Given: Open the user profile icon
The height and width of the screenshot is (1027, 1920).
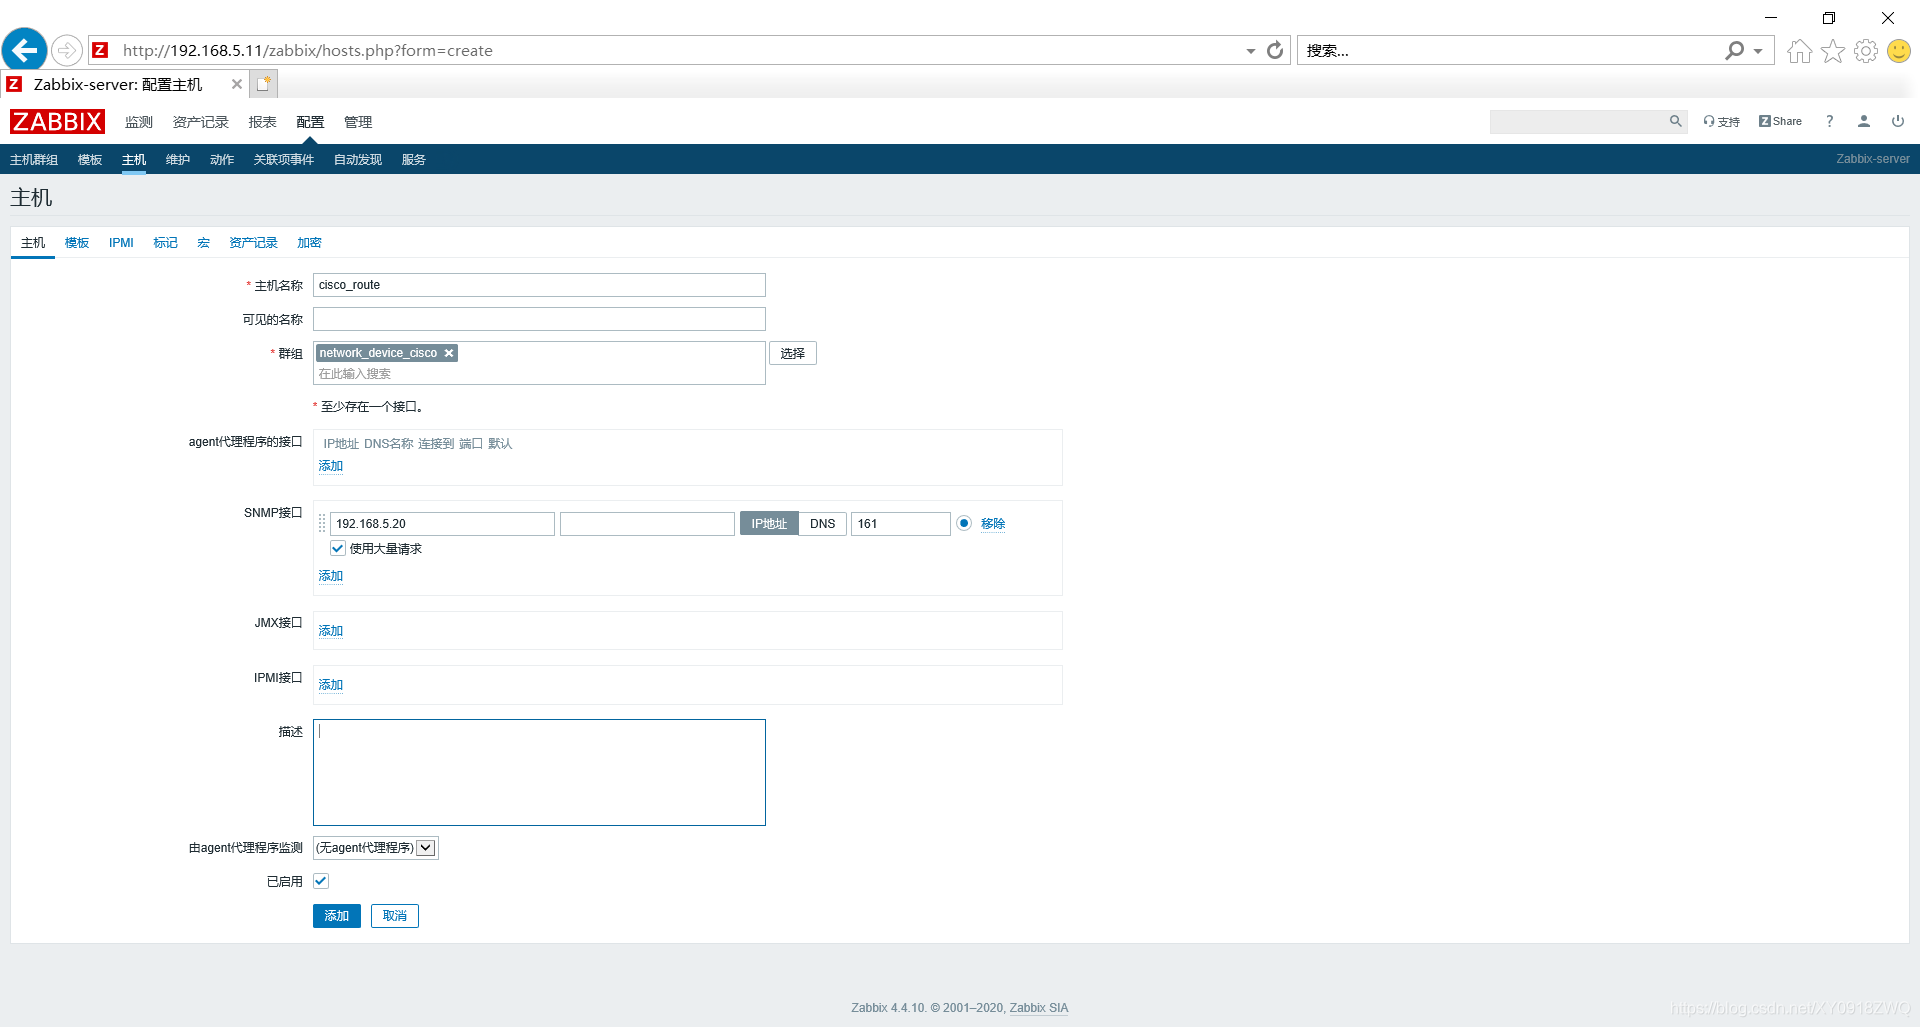Looking at the screenshot, I should tap(1864, 121).
